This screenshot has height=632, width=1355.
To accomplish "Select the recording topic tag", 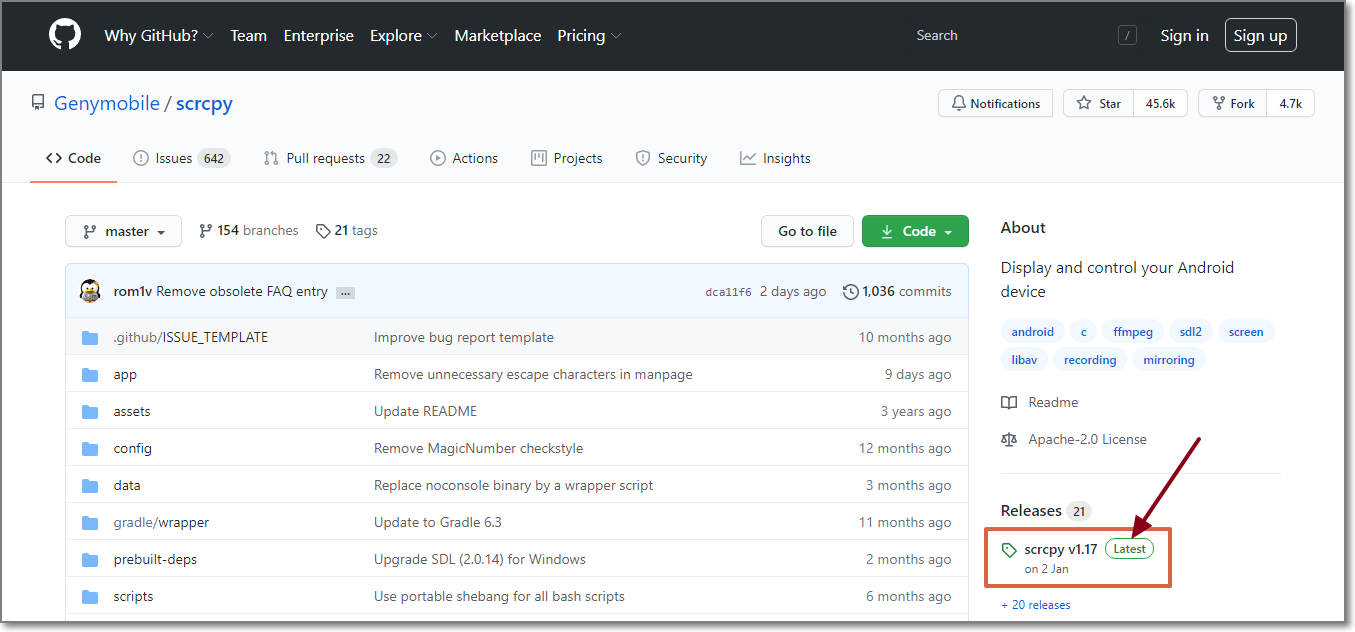I will pyautogui.click(x=1090, y=360).
